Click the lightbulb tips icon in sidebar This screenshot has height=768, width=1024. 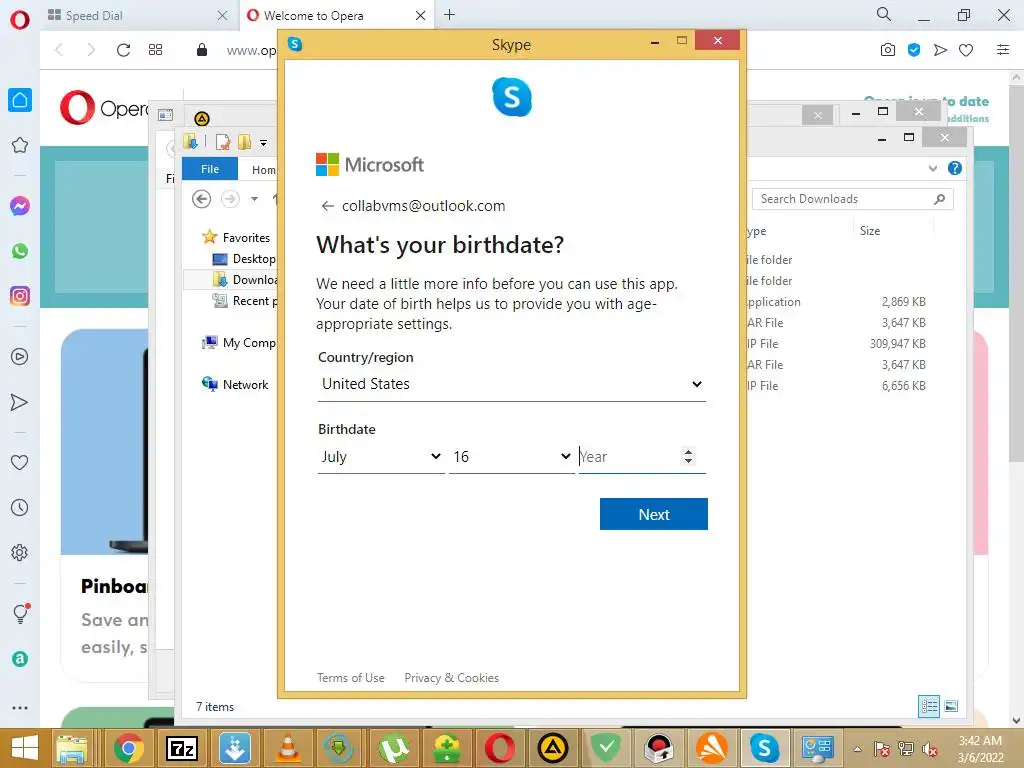[x=20, y=613]
